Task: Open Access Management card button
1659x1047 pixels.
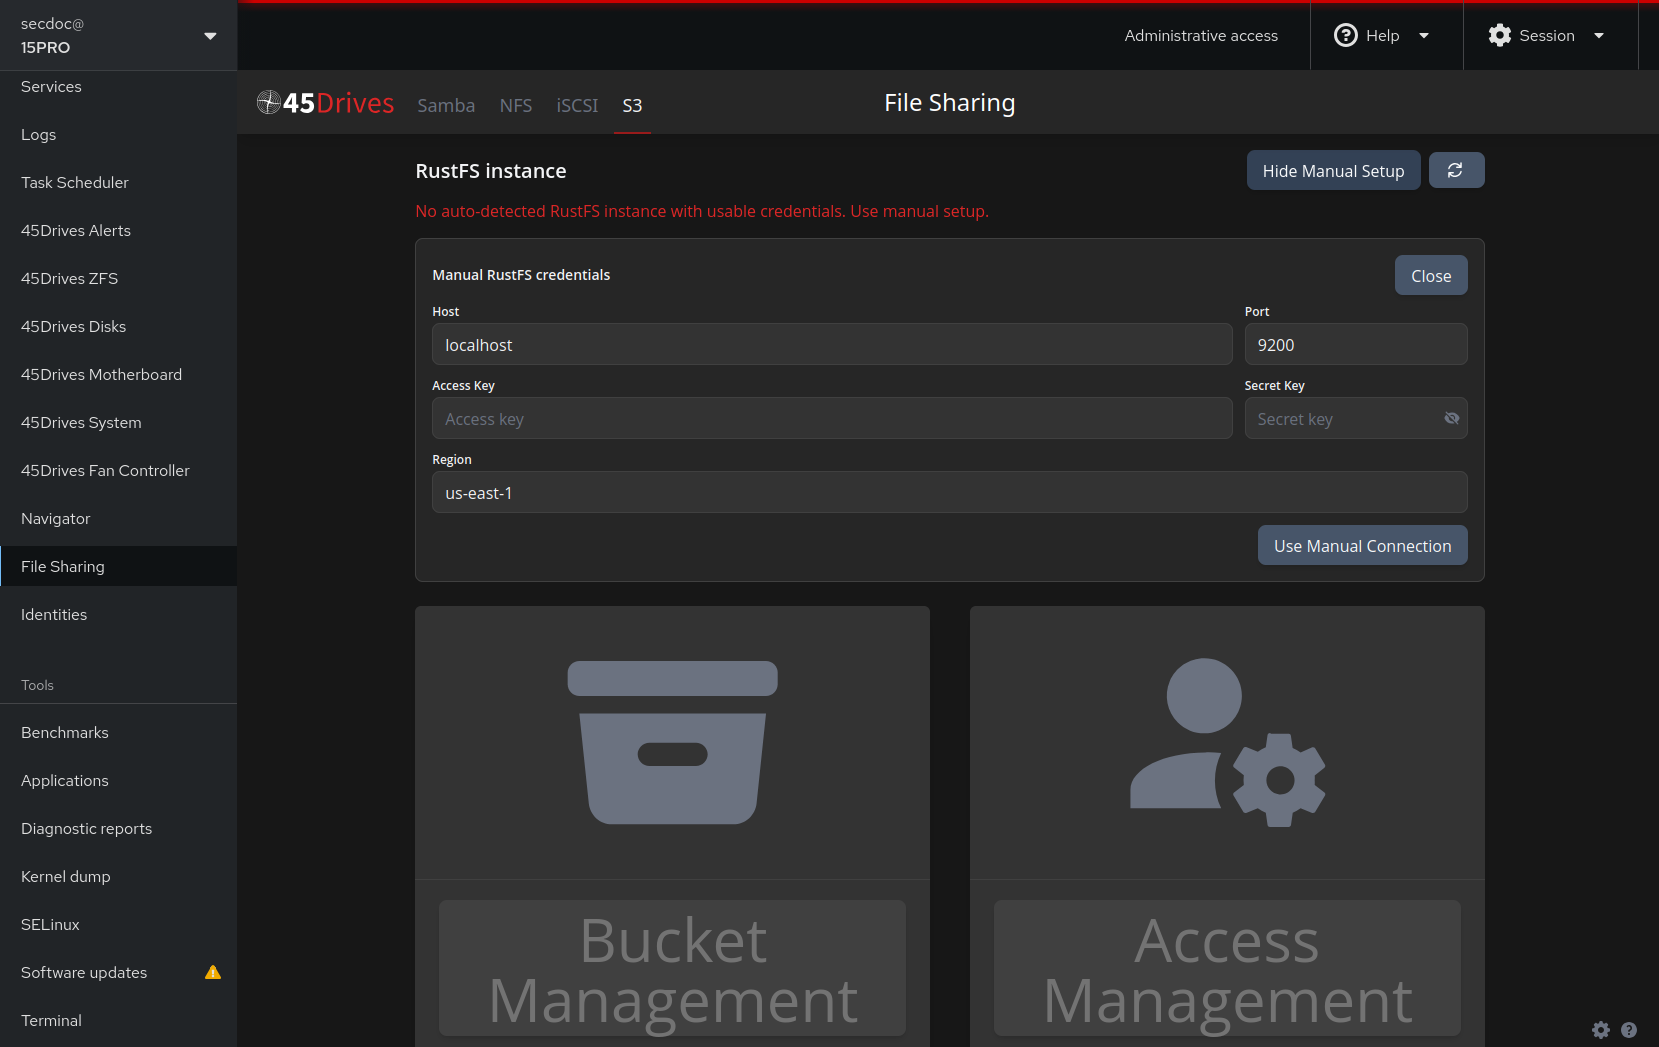Action: click(1227, 968)
